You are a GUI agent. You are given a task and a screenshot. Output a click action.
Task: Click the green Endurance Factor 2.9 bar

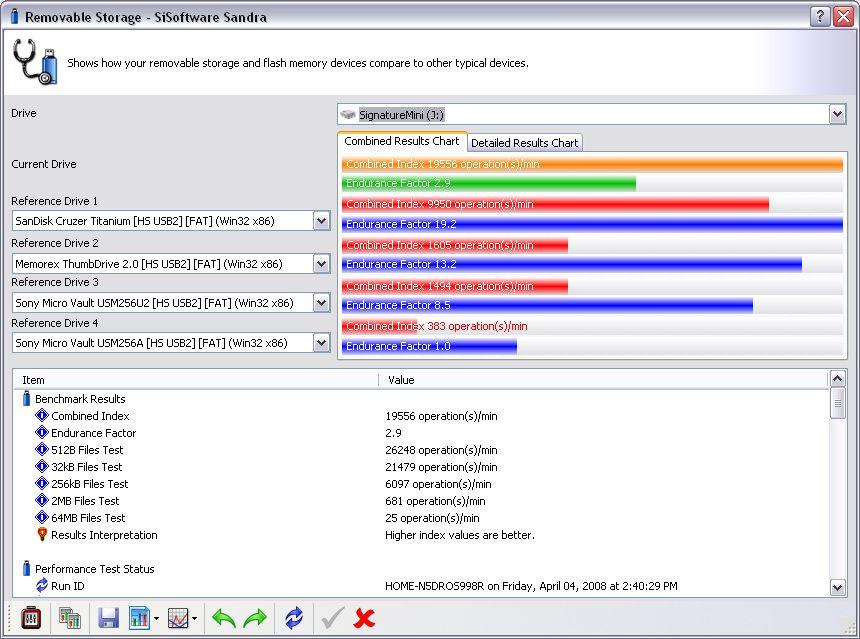click(489, 183)
